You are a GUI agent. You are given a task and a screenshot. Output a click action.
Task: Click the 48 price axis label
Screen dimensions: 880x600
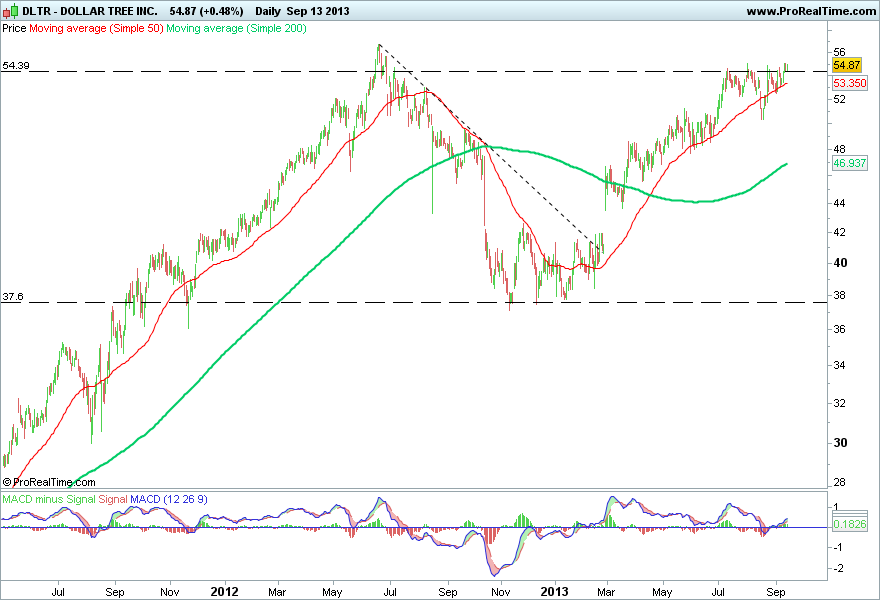tap(840, 149)
